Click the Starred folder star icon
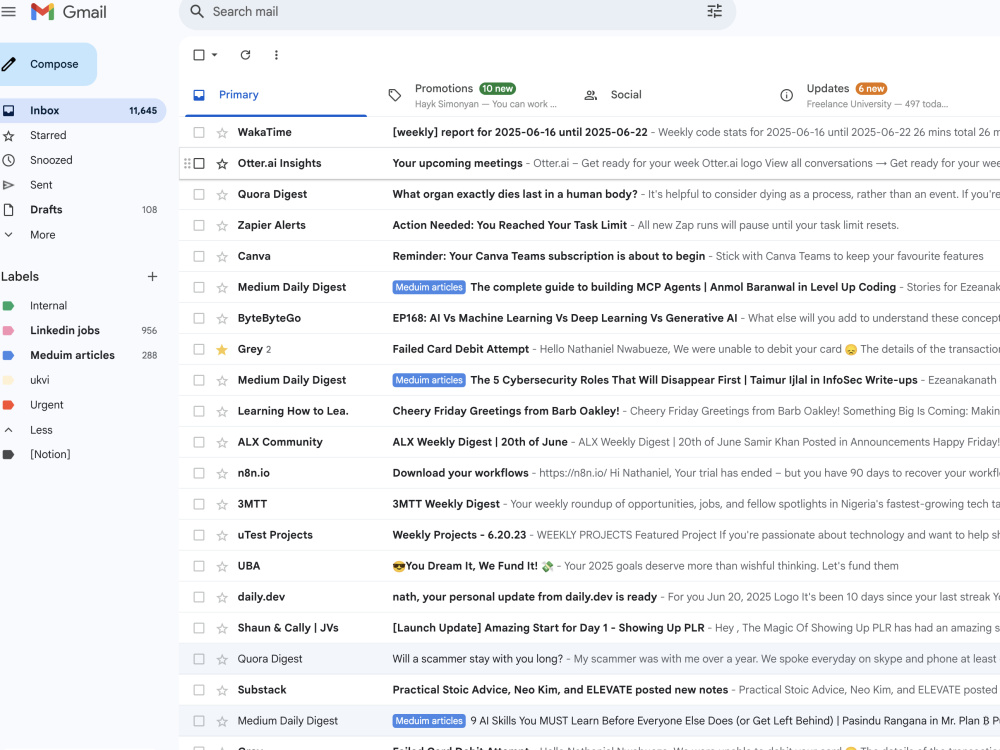The width and height of the screenshot is (1000, 750). click(8, 136)
